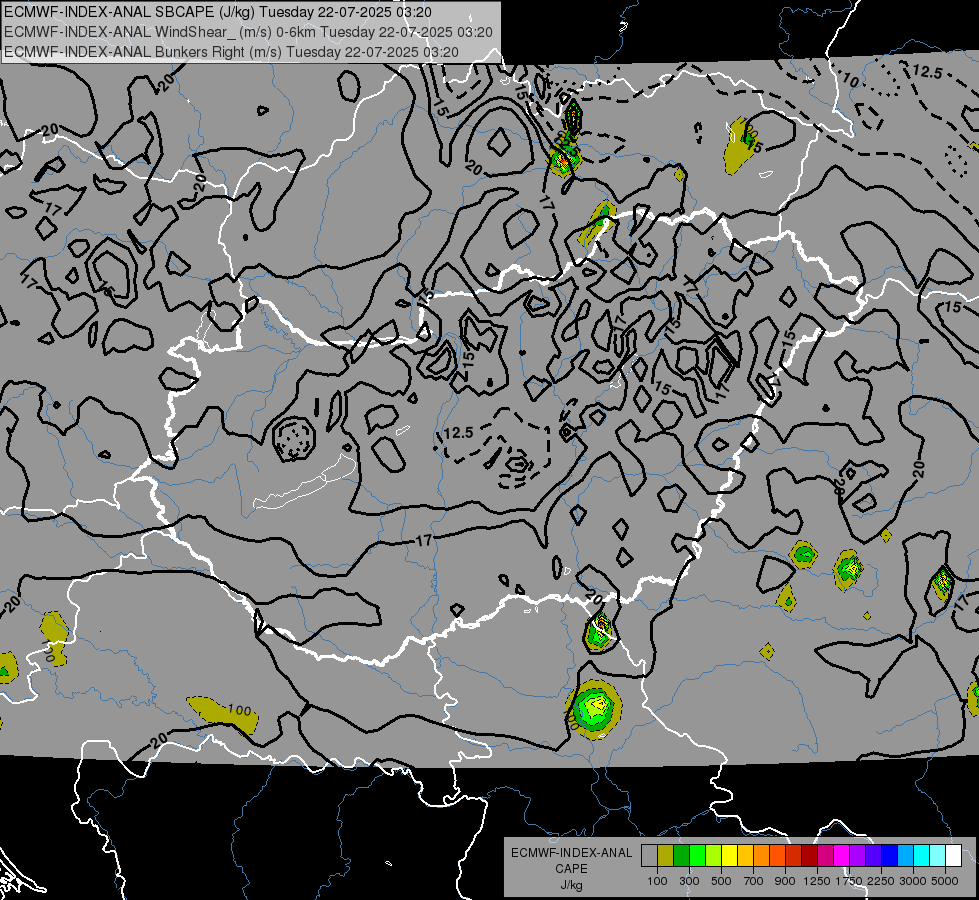
Task: Click the ECMWF-INDEX-ANAL legend title
Action: (x=572, y=853)
